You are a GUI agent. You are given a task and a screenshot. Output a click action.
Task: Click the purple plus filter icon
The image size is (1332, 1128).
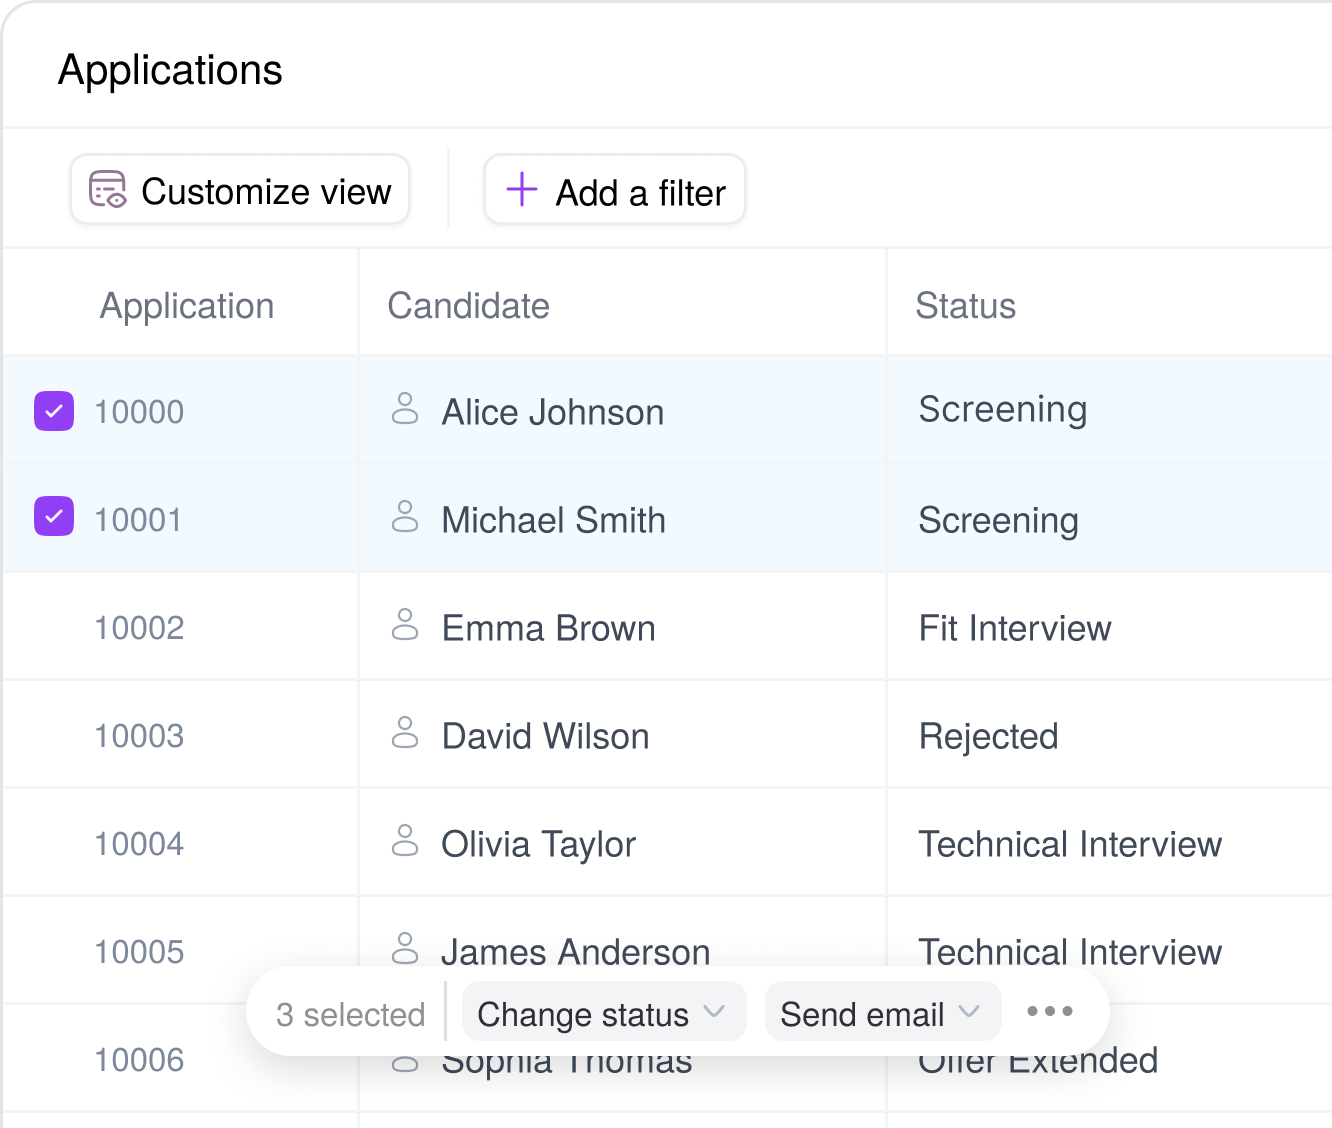521,189
